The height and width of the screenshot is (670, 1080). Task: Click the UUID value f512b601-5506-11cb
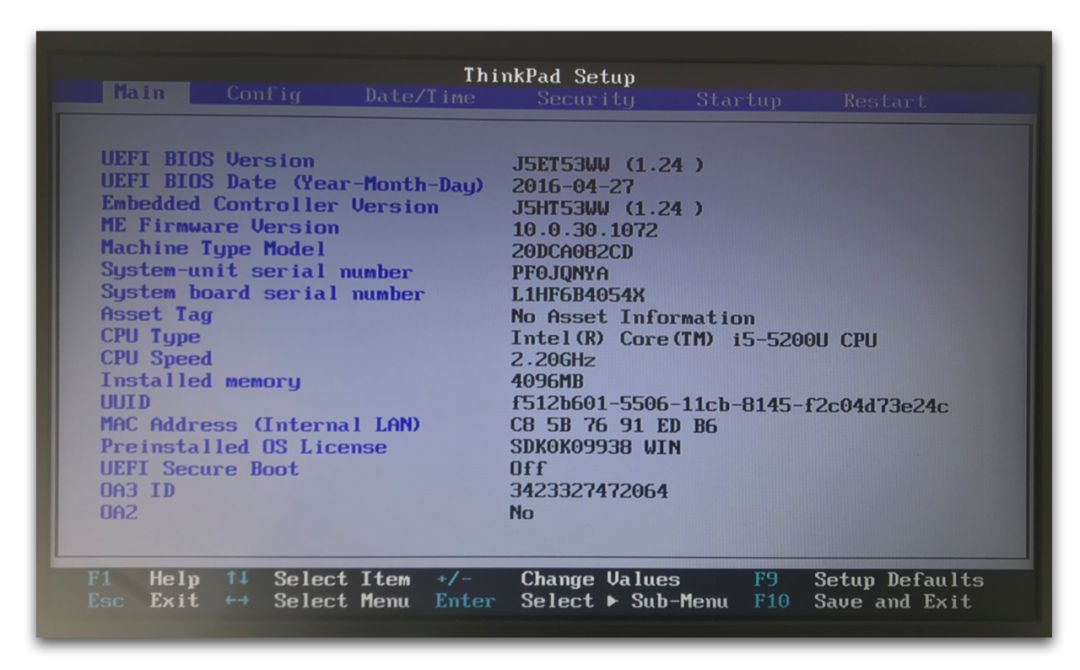tap(729, 405)
